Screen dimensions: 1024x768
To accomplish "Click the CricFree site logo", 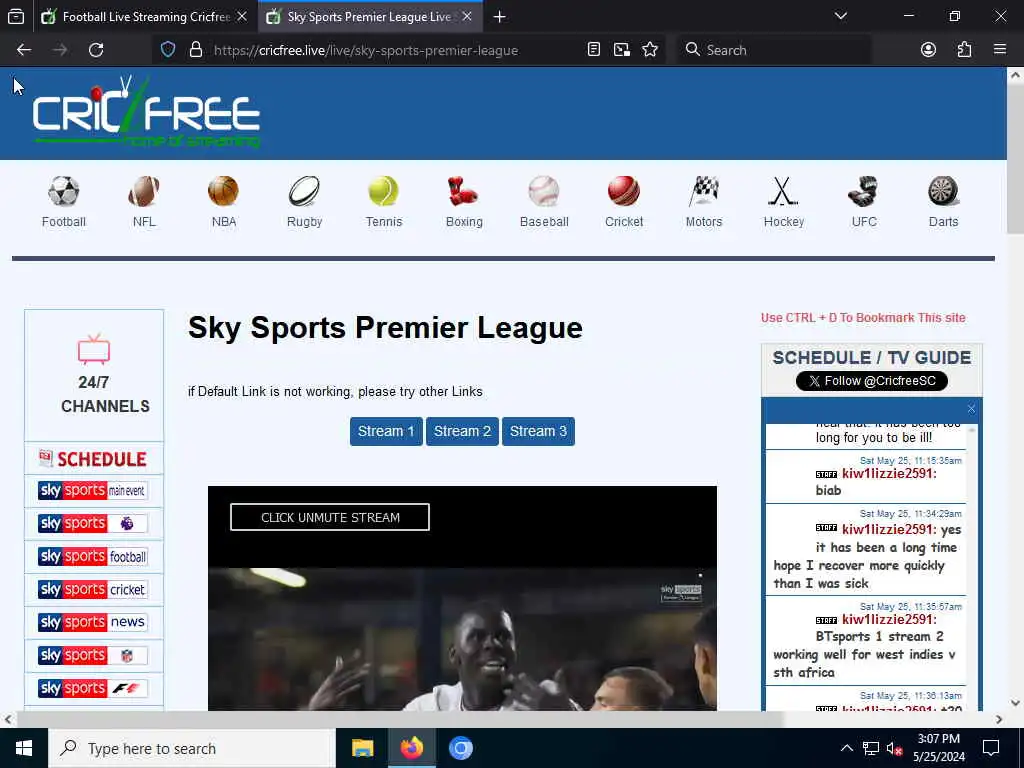I will pos(146,112).
